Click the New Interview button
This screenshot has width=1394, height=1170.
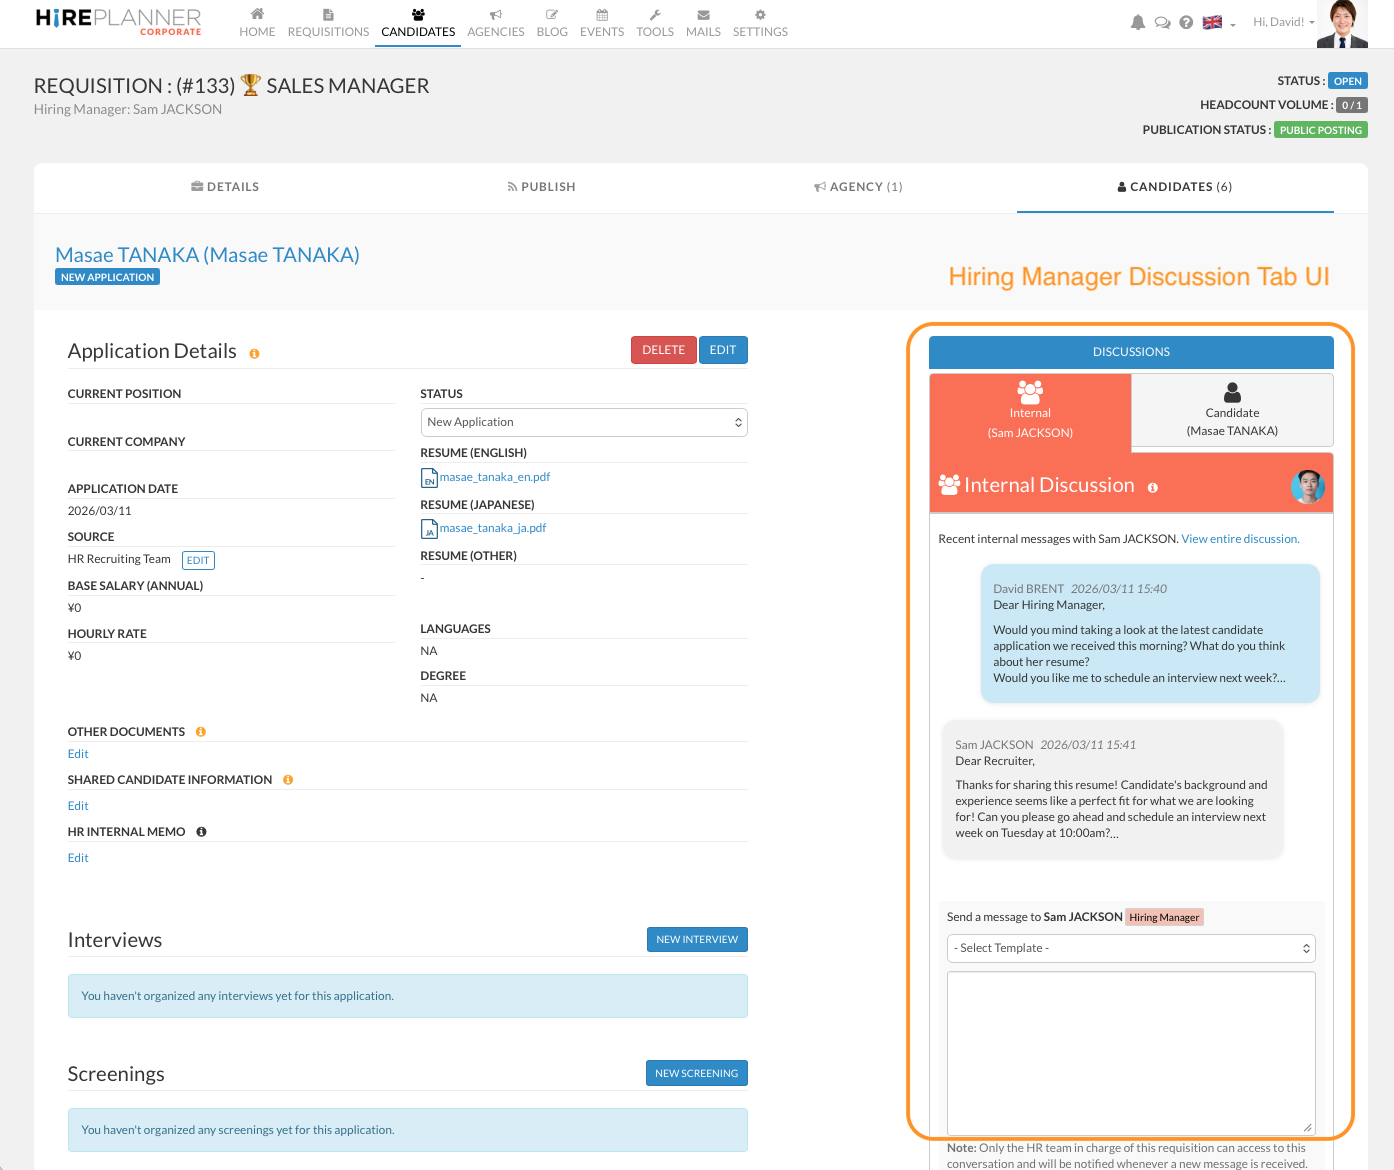point(697,940)
